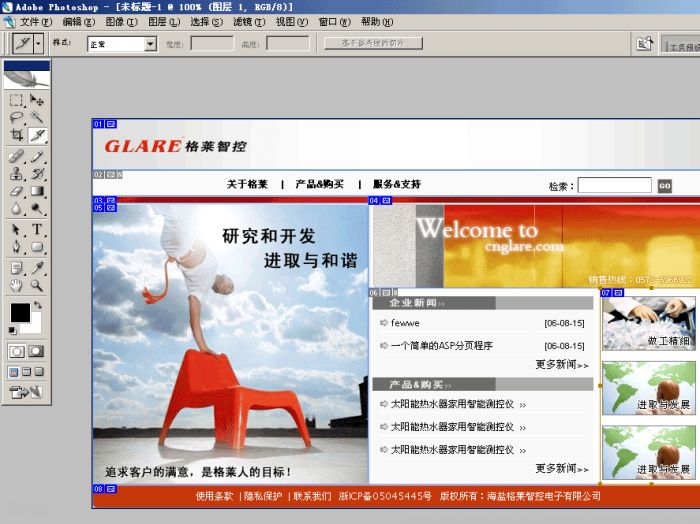The height and width of the screenshot is (524, 700).
Task: Open the 滤镜 (Filter) menu
Action: pyautogui.click(x=249, y=21)
